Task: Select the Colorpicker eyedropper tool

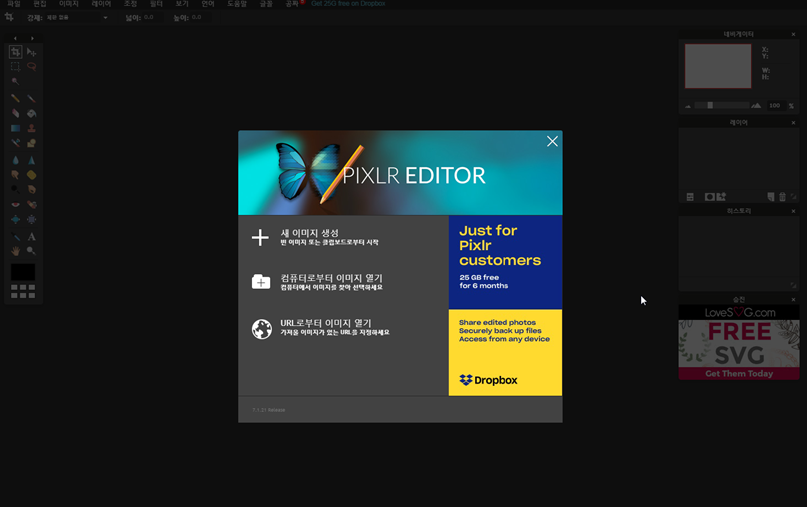Action: pos(15,236)
